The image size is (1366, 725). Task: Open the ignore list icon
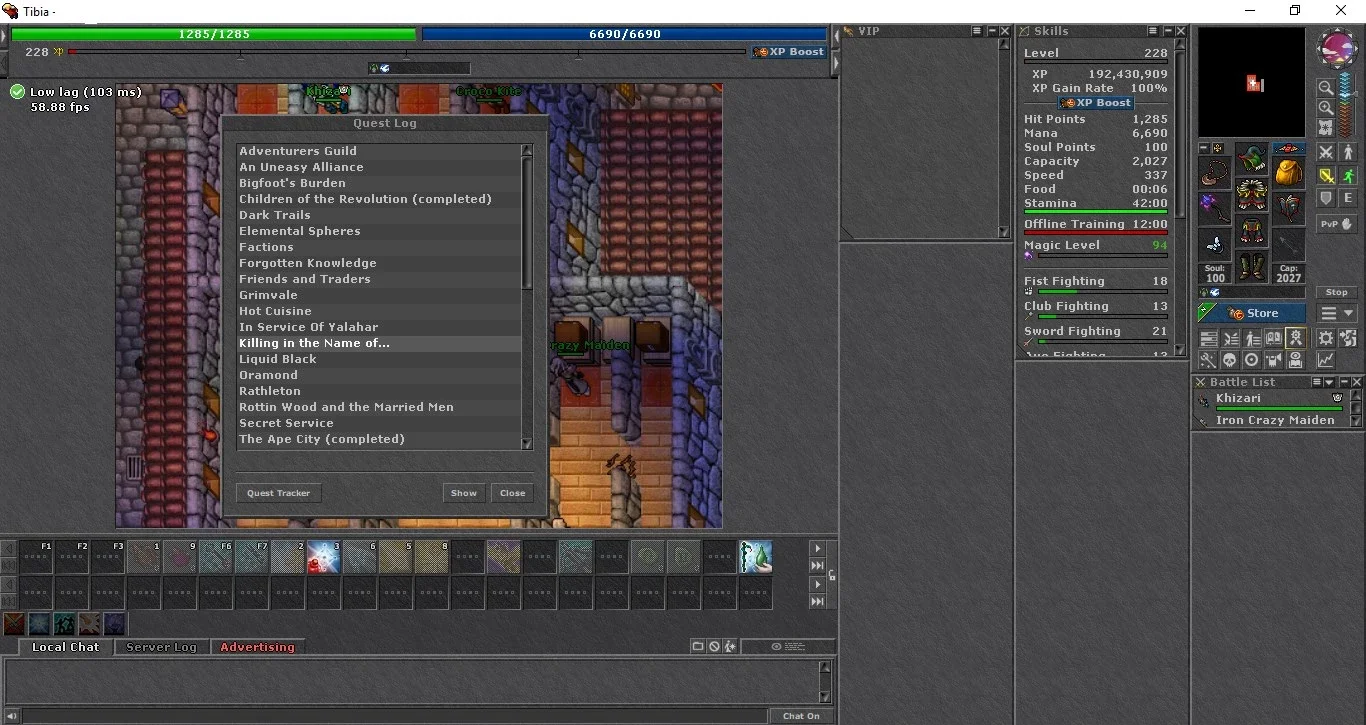pos(714,647)
